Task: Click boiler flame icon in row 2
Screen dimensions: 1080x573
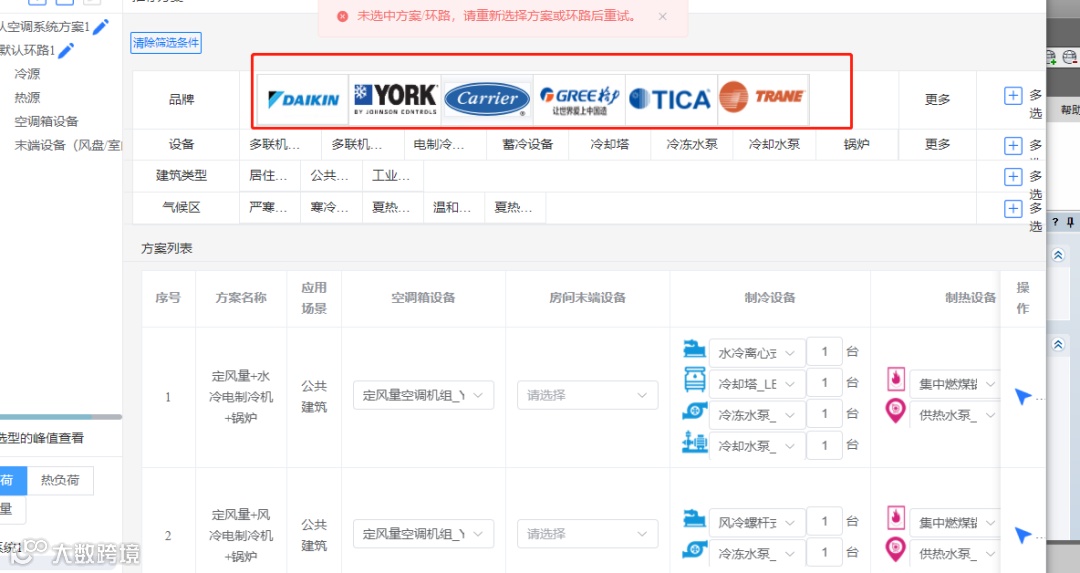Action: 895,517
